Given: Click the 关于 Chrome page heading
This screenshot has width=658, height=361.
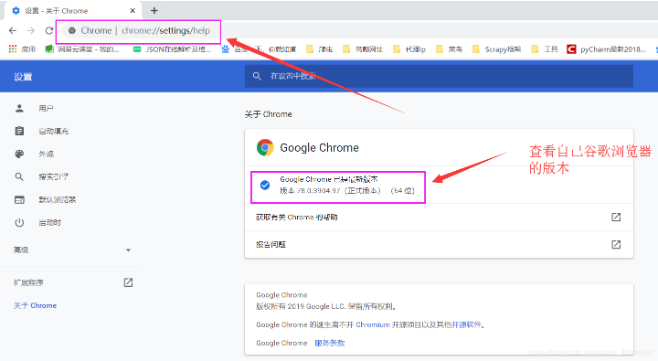Looking at the screenshot, I should [x=269, y=114].
